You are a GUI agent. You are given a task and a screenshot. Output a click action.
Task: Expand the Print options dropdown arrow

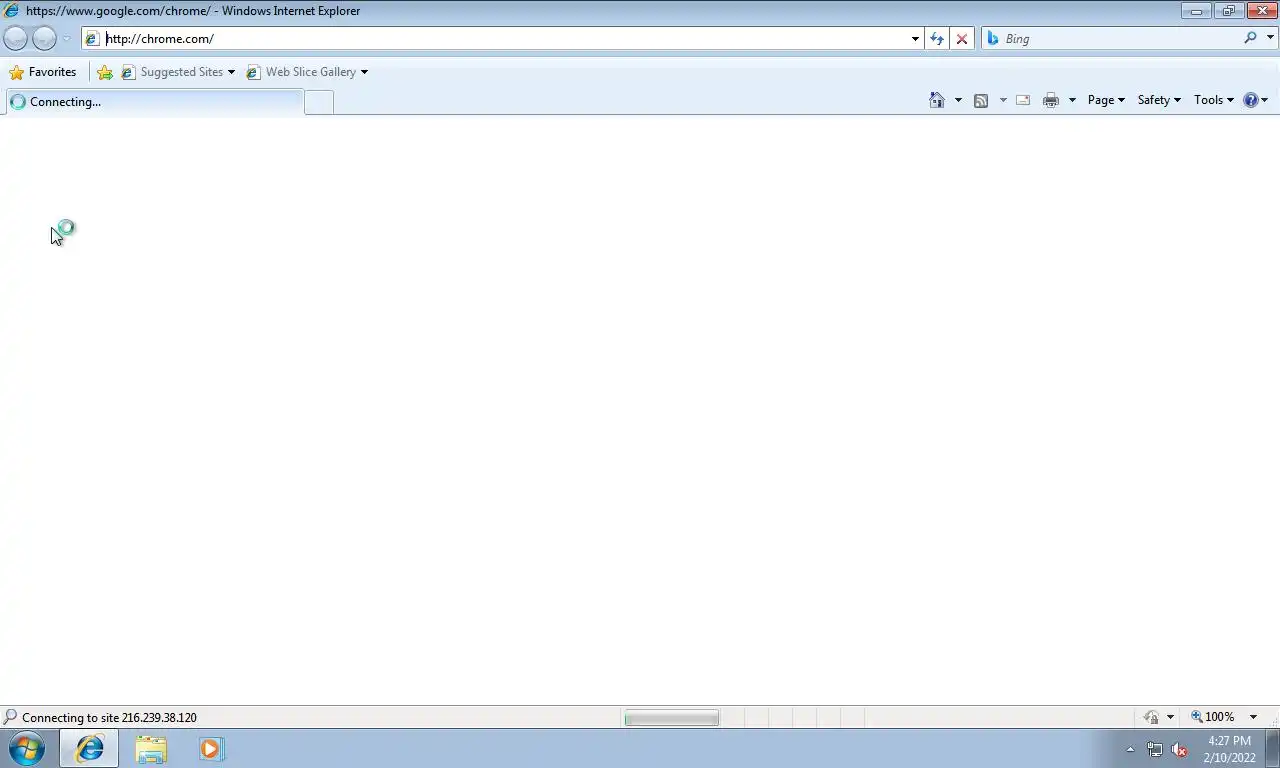[x=1072, y=100]
